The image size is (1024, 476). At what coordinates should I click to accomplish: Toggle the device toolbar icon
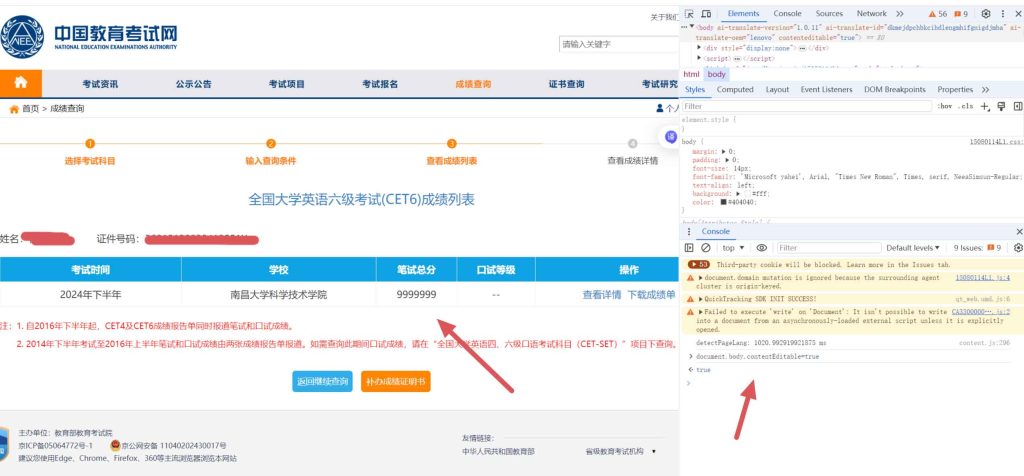(707, 13)
